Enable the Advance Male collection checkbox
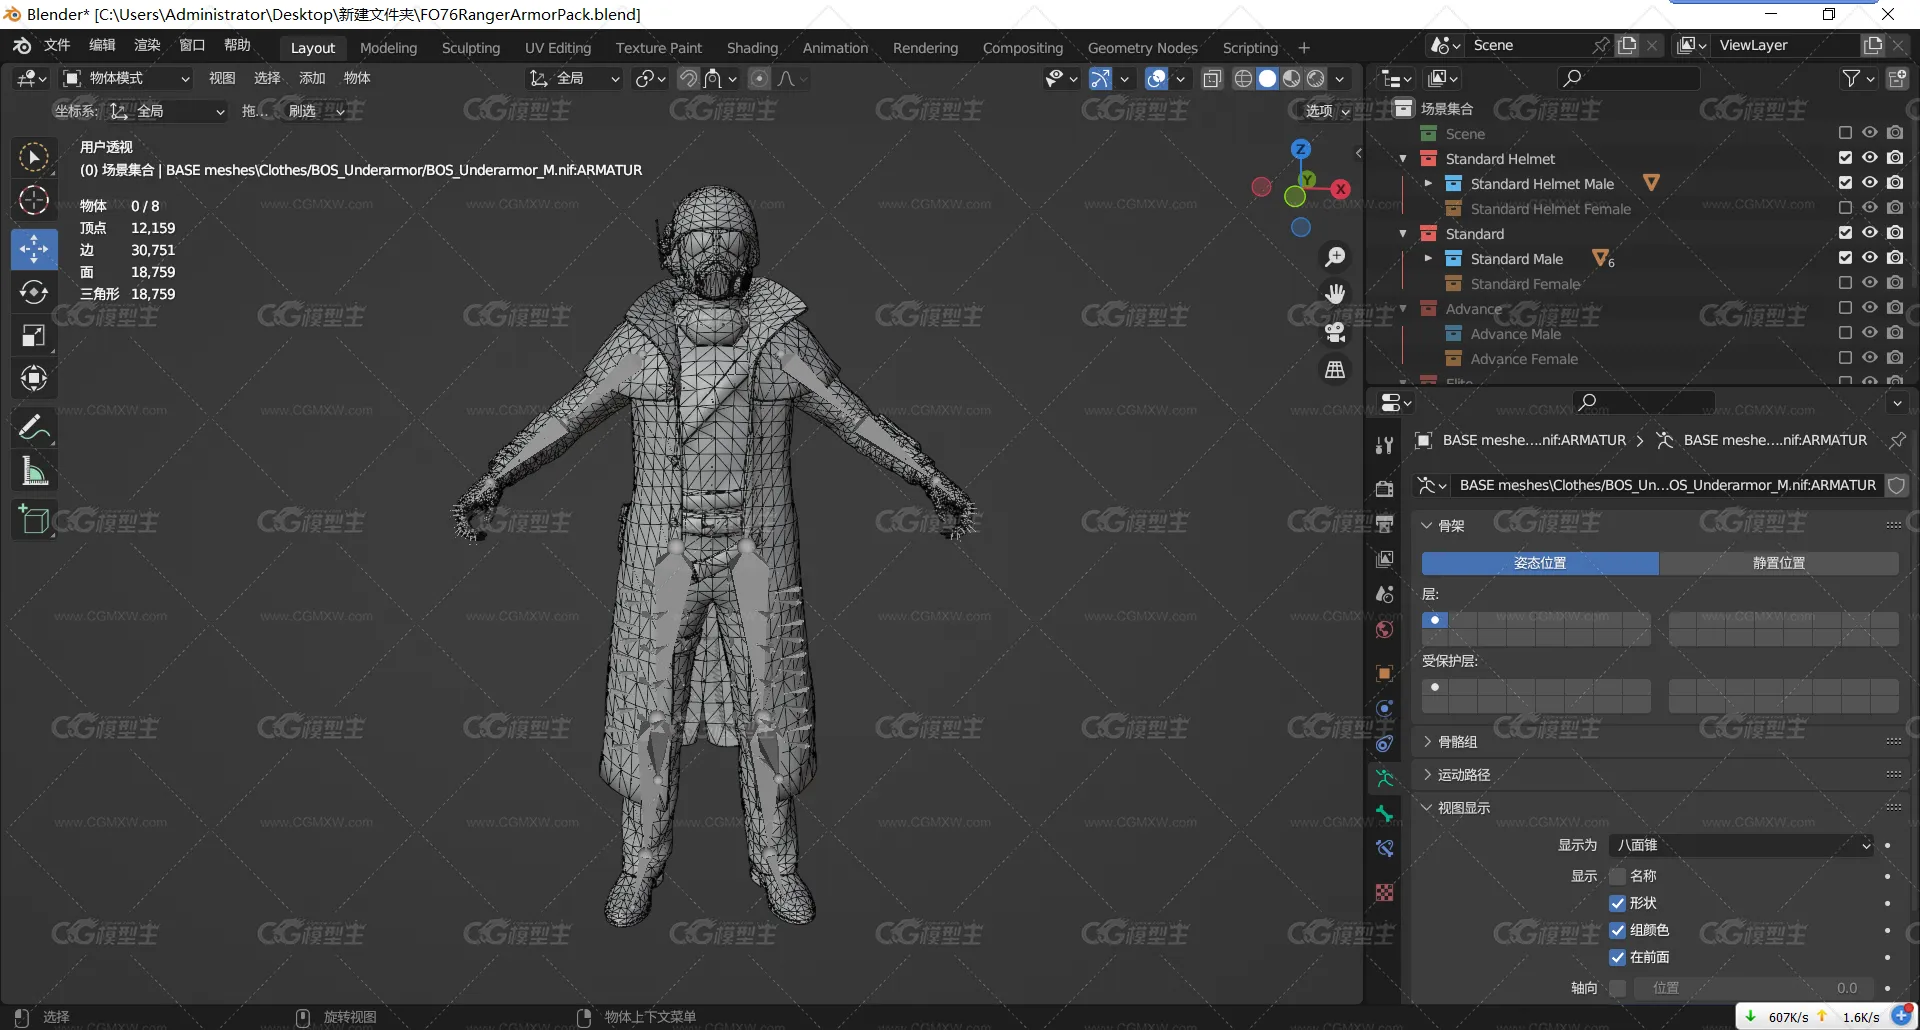The image size is (1920, 1030). (1845, 333)
